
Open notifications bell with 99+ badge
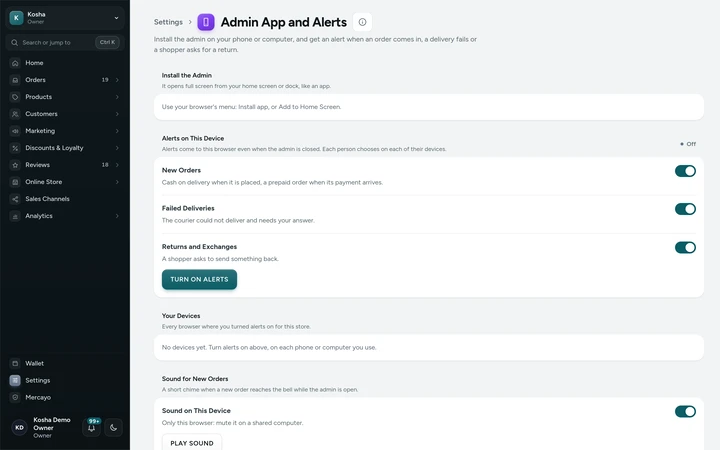point(91,428)
